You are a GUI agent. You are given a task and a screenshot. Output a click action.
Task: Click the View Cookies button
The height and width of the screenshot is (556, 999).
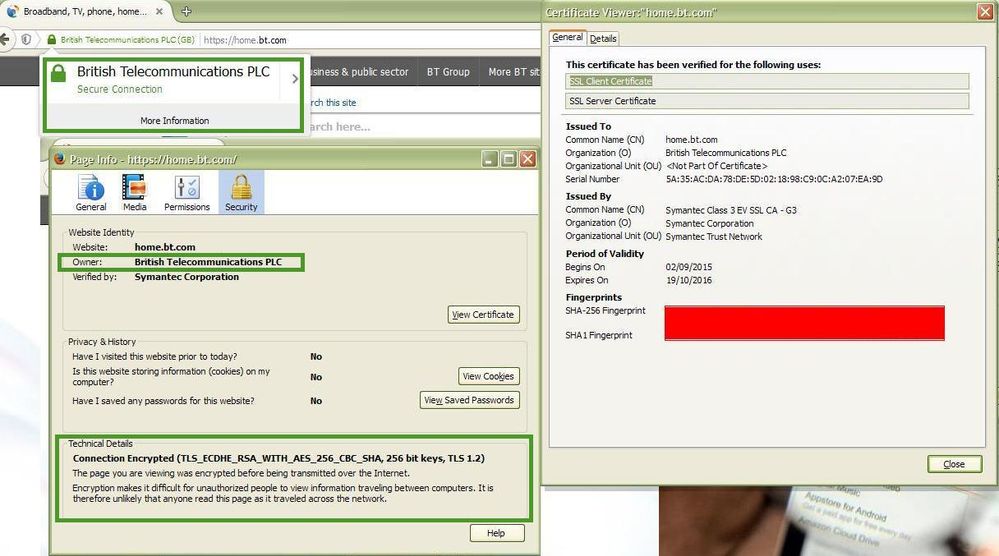(x=489, y=376)
